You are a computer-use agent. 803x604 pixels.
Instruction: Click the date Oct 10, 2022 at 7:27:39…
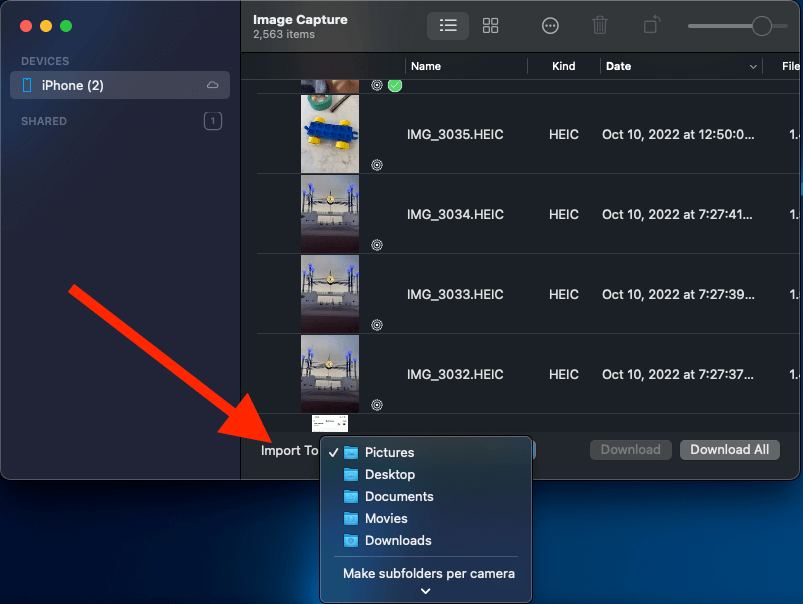(678, 294)
